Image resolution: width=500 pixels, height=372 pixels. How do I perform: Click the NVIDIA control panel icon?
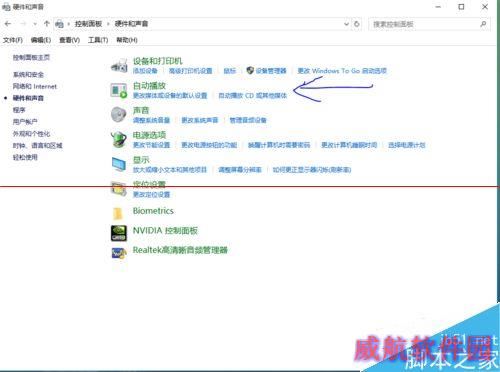119,233
